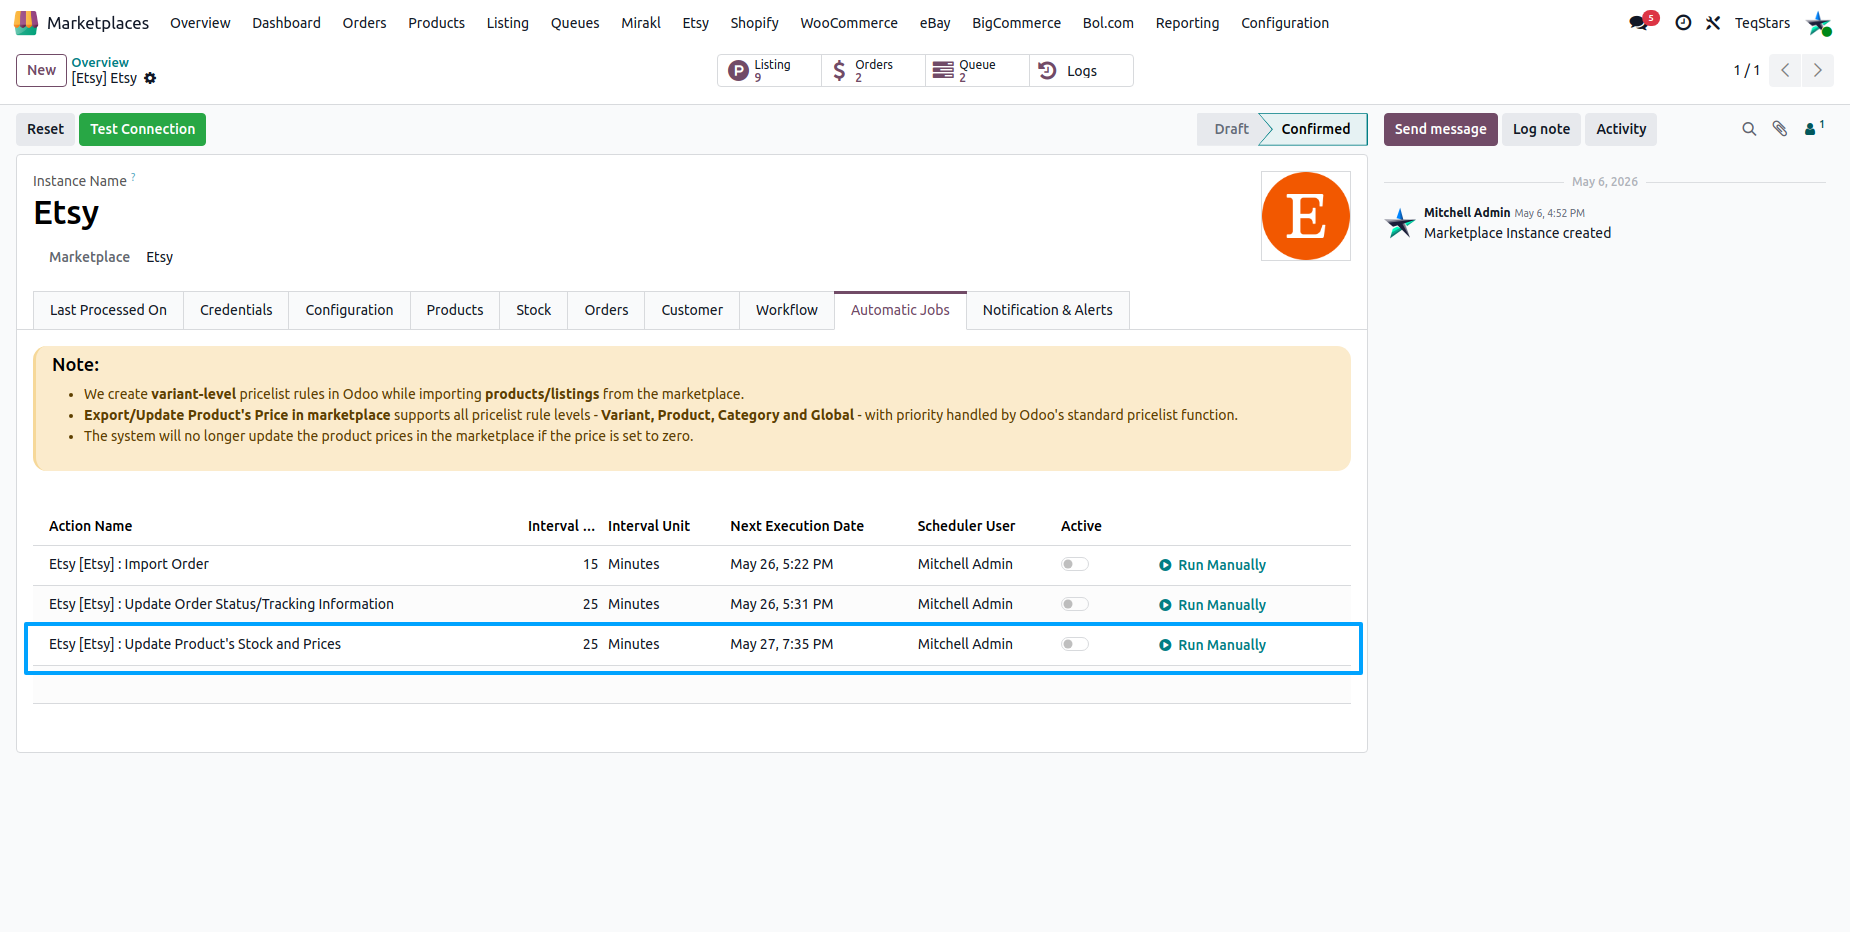The height and width of the screenshot is (932, 1850).
Task: Switch to the form's Configuration tab
Action: click(349, 310)
